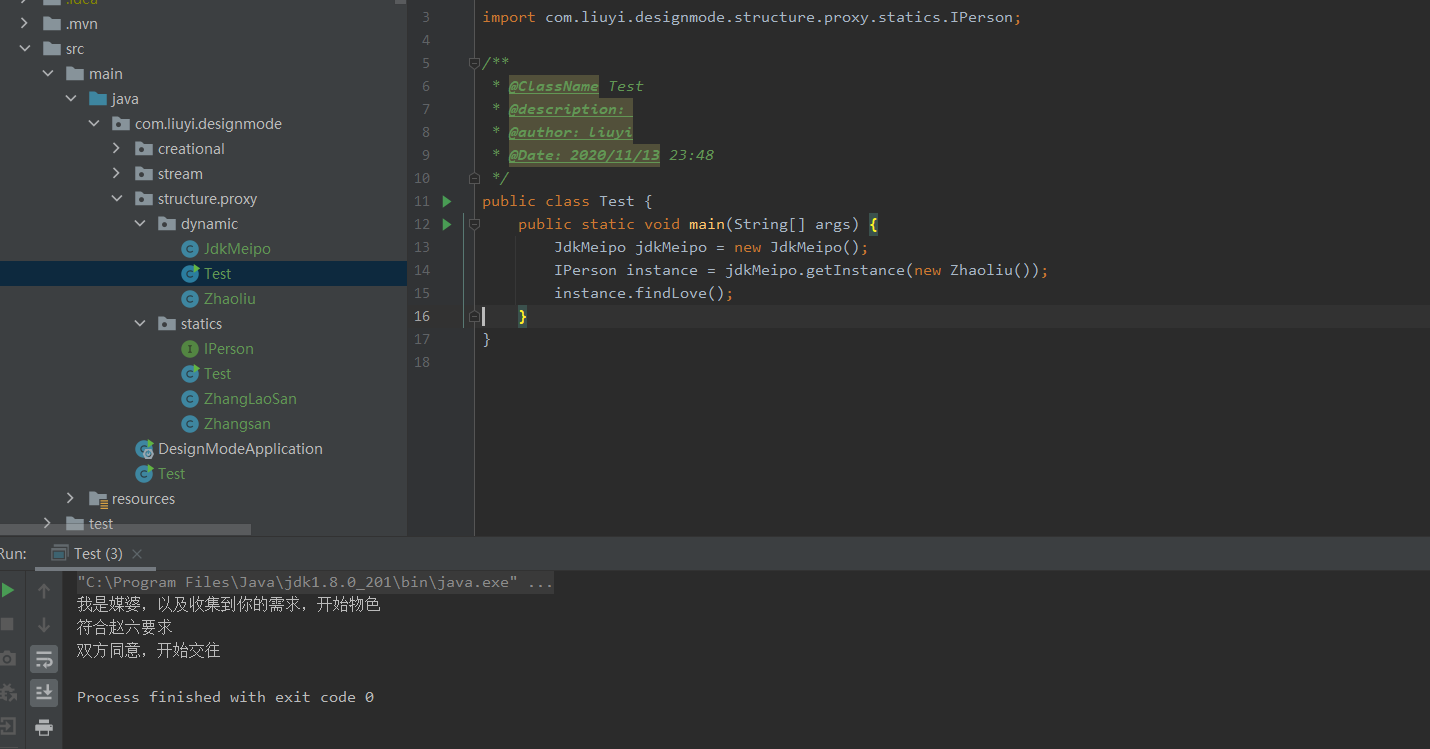The width and height of the screenshot is (1430, 749).
Task: Click console line '符合赵六要求'
Action: point(125,628)
